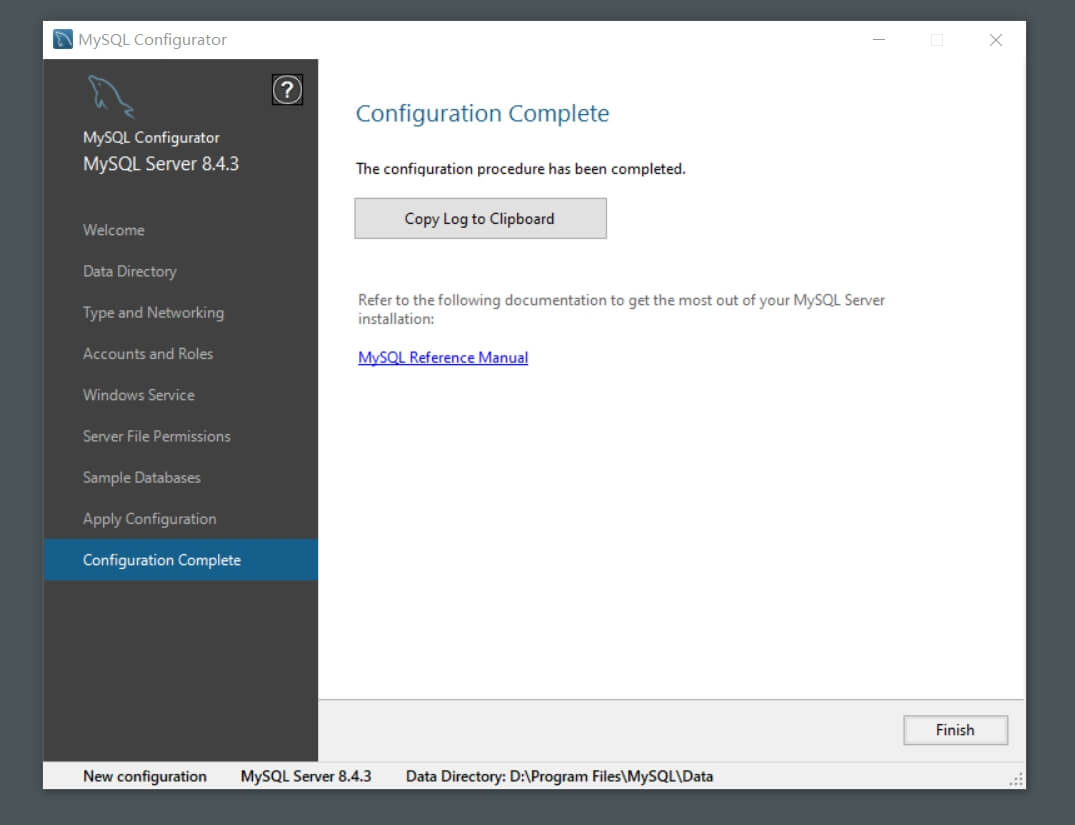Open the Server File Permissions step
This screenshot has height=825, width=1075.
156,436
